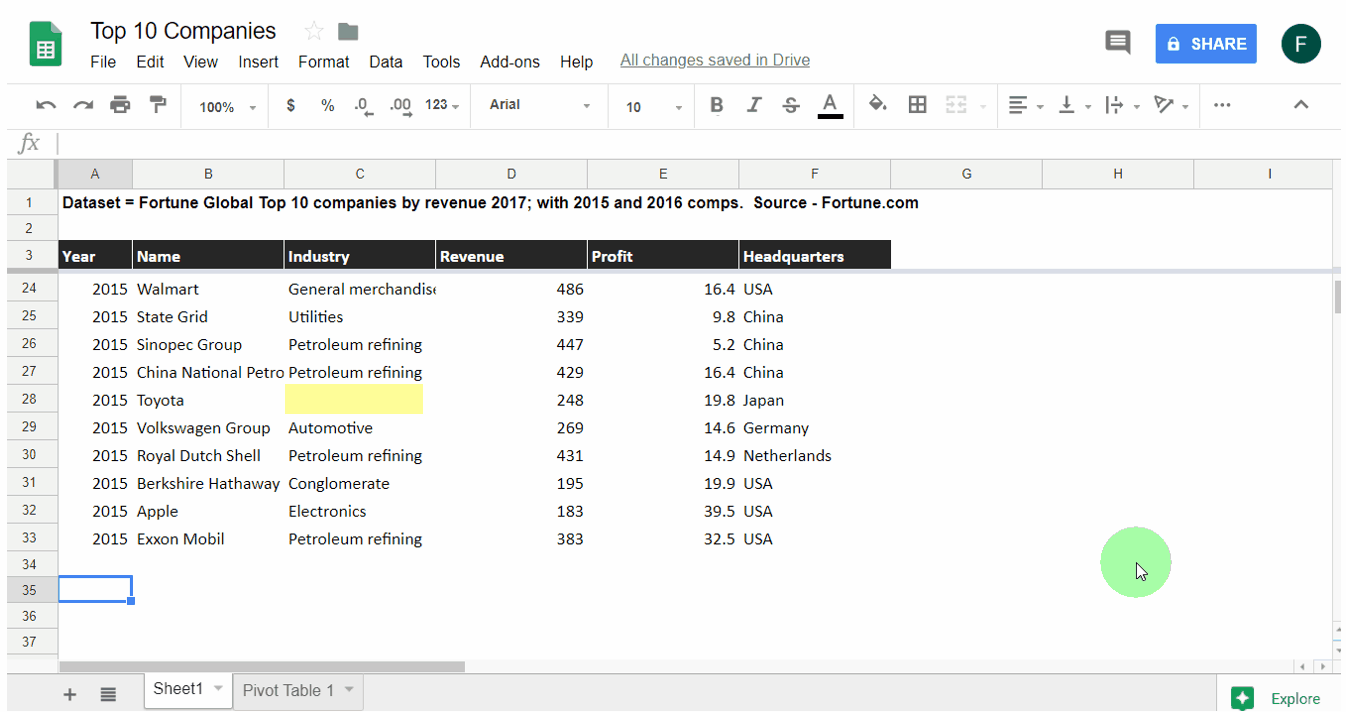Screen dimensions: 1346x712
Task: Select Apple's profit value 39.5
Action: pos(663,512)
